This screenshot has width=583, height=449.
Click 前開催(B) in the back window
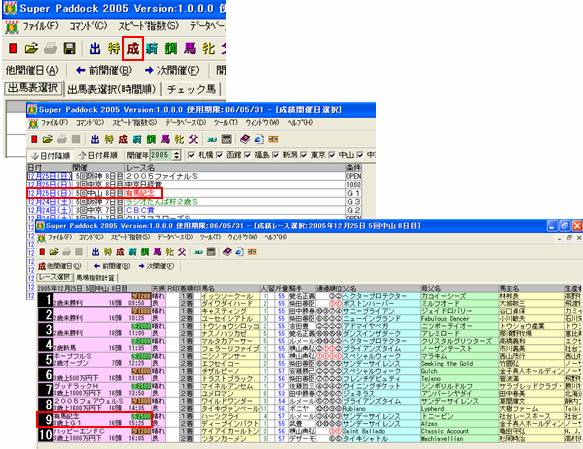click(103, 70)
